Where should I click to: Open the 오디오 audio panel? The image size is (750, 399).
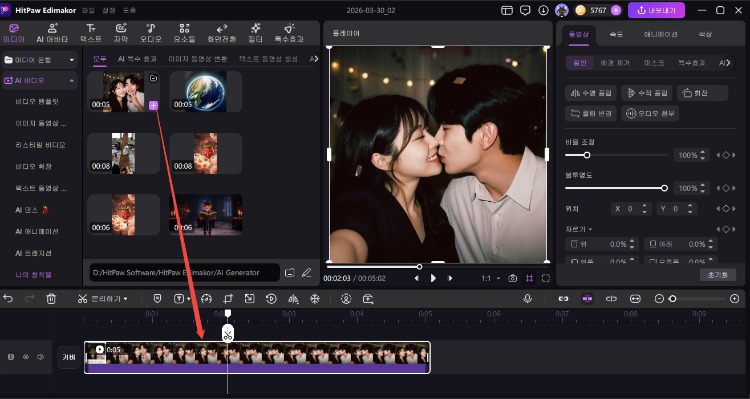[151, 33]
